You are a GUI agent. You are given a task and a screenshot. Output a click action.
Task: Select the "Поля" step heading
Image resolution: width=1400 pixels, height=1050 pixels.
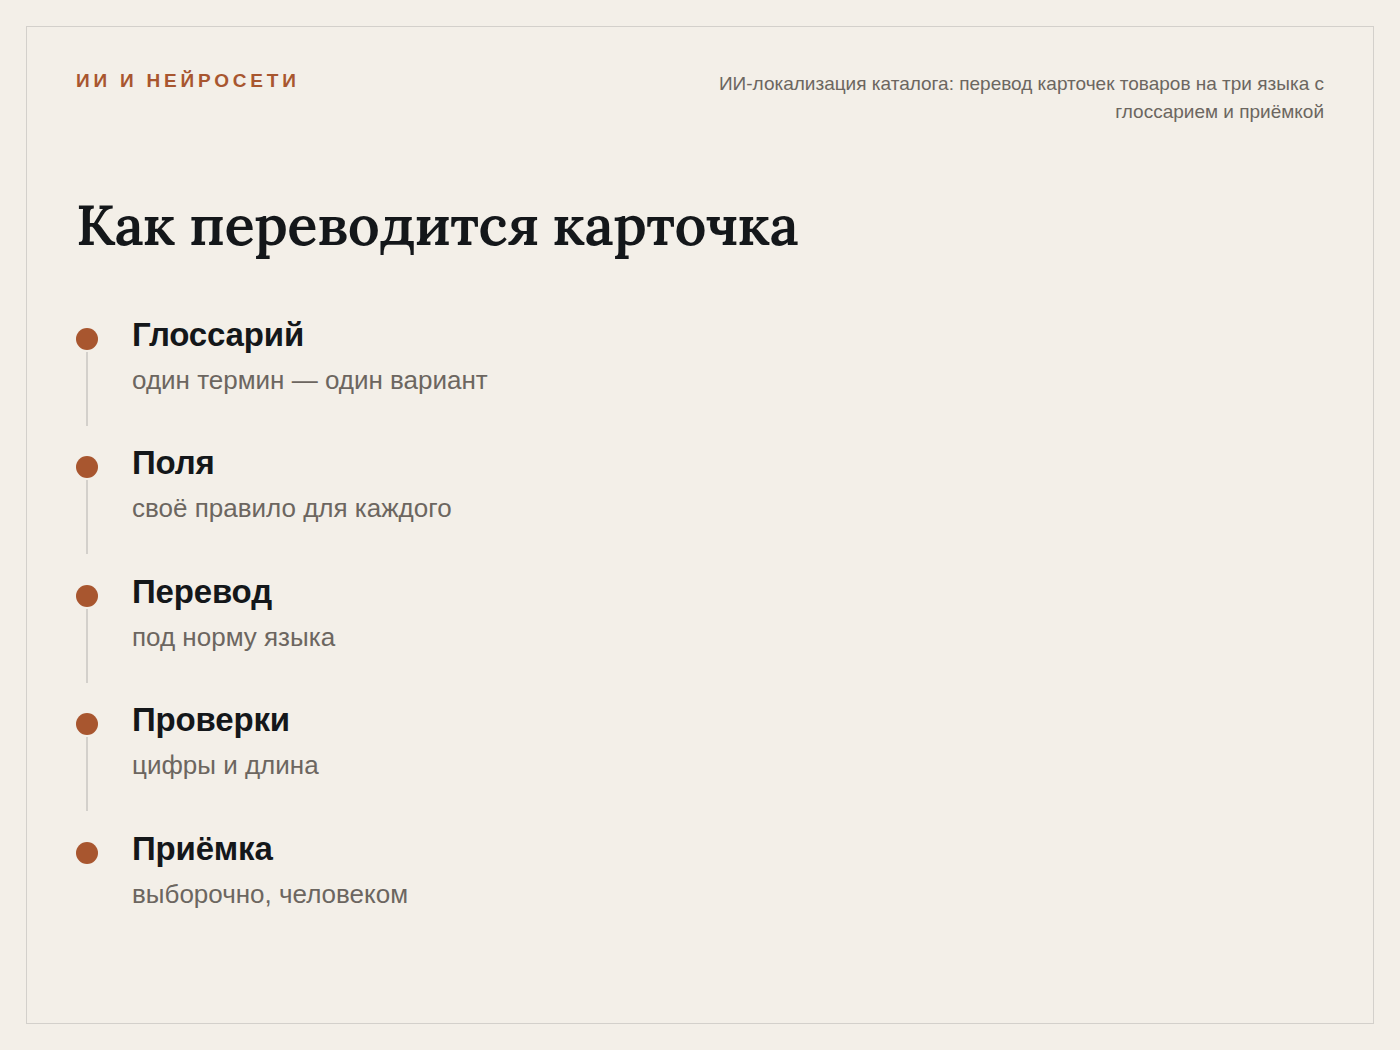coord(173,463)
